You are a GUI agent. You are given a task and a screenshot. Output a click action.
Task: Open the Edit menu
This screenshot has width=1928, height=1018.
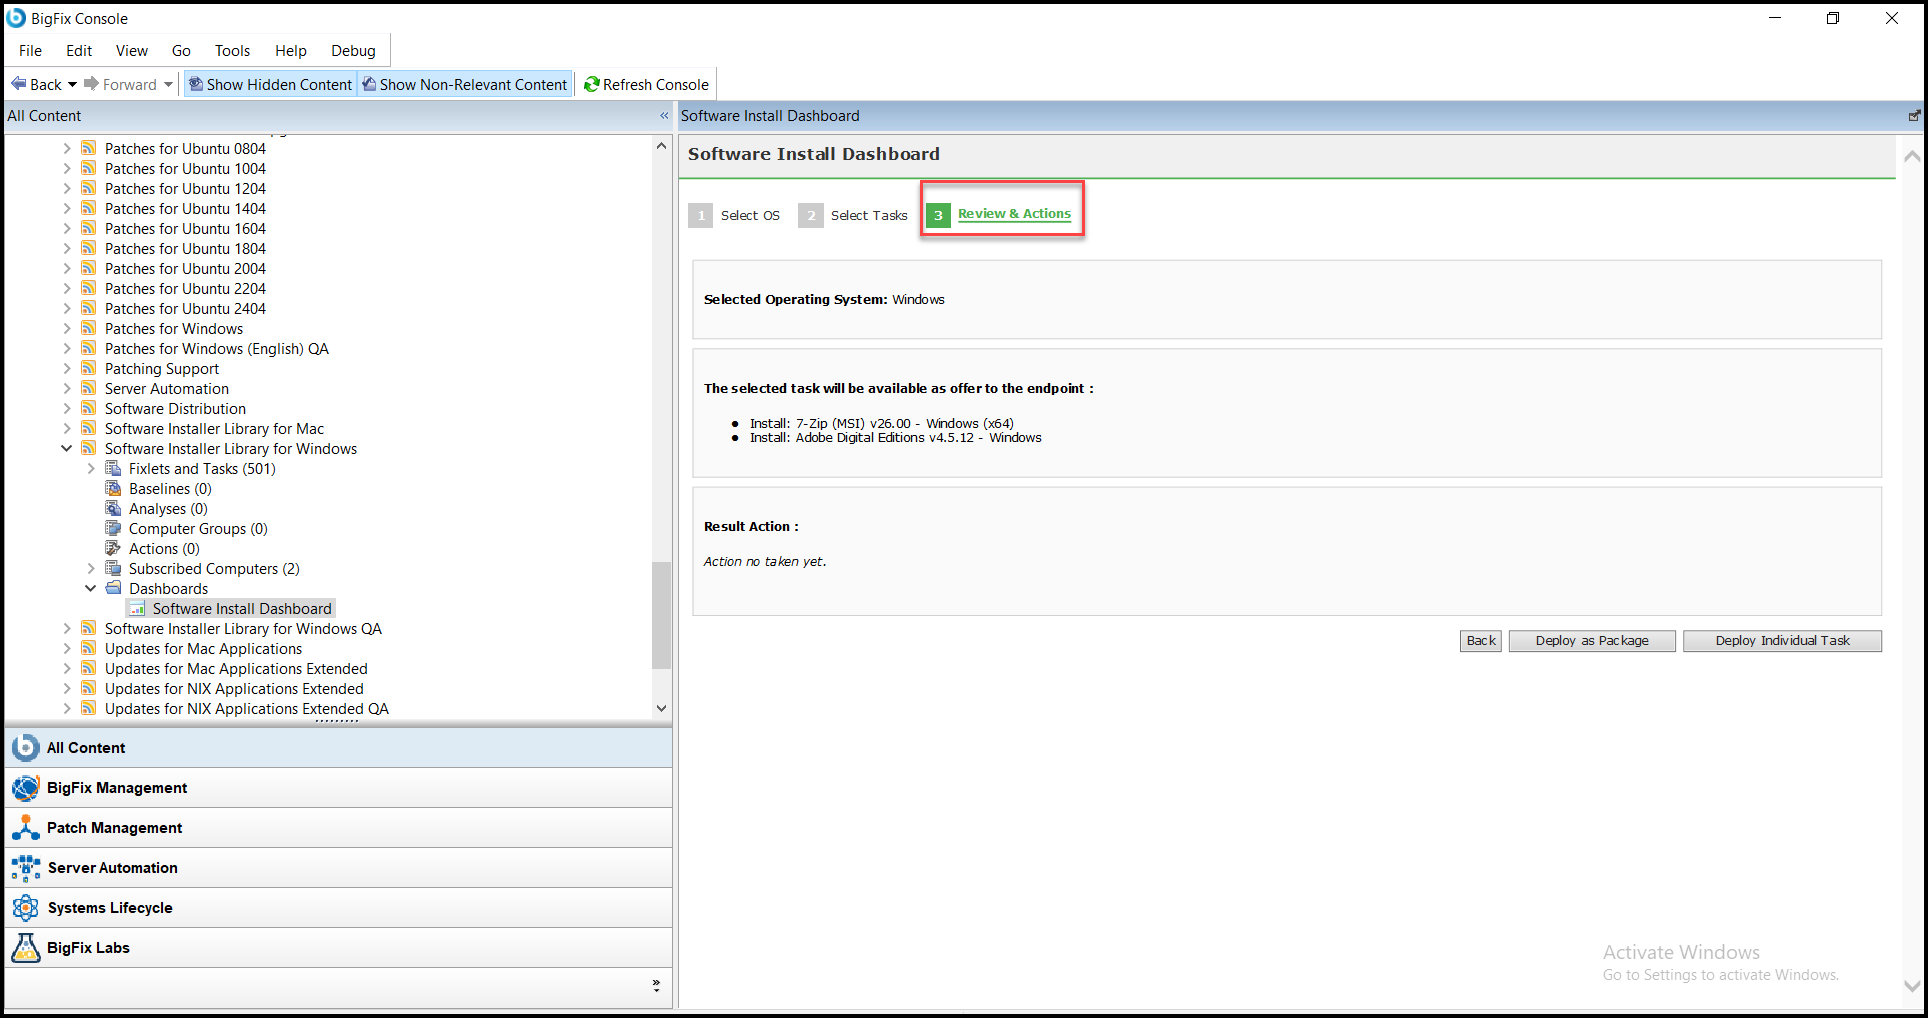pyautogui.click(x=79, y=50)
